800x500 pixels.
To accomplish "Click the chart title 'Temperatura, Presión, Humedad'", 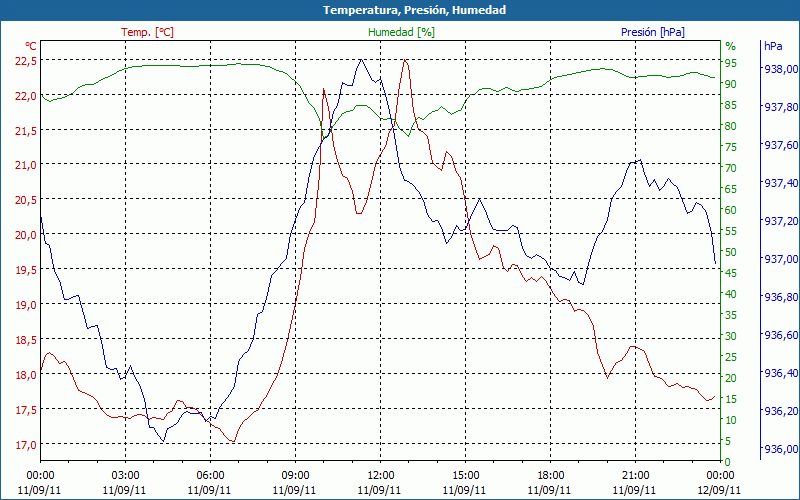I will pyautogui.click(x=414, y=10).
